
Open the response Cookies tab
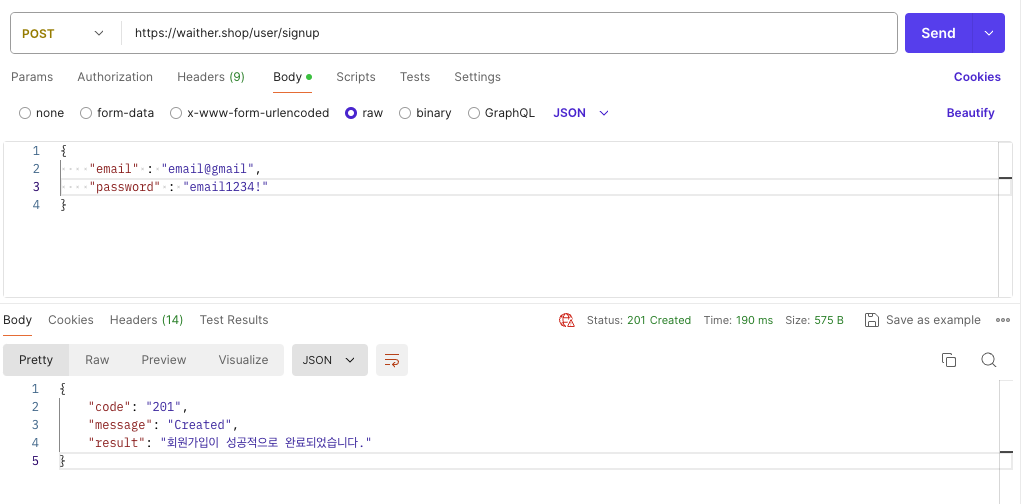pyautogui.click(x=71, y=320)
